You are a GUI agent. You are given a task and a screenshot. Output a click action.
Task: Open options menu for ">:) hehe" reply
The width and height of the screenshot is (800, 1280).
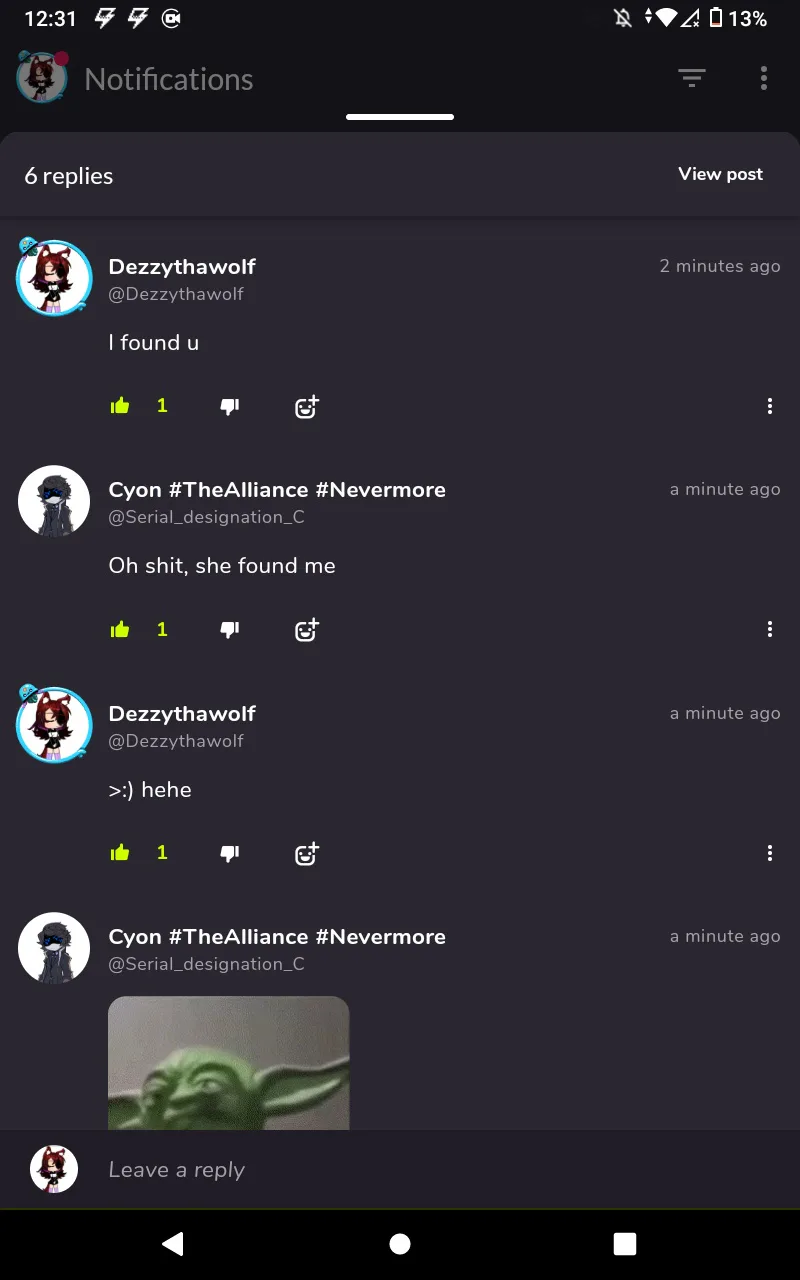click(x=769, y=853)
